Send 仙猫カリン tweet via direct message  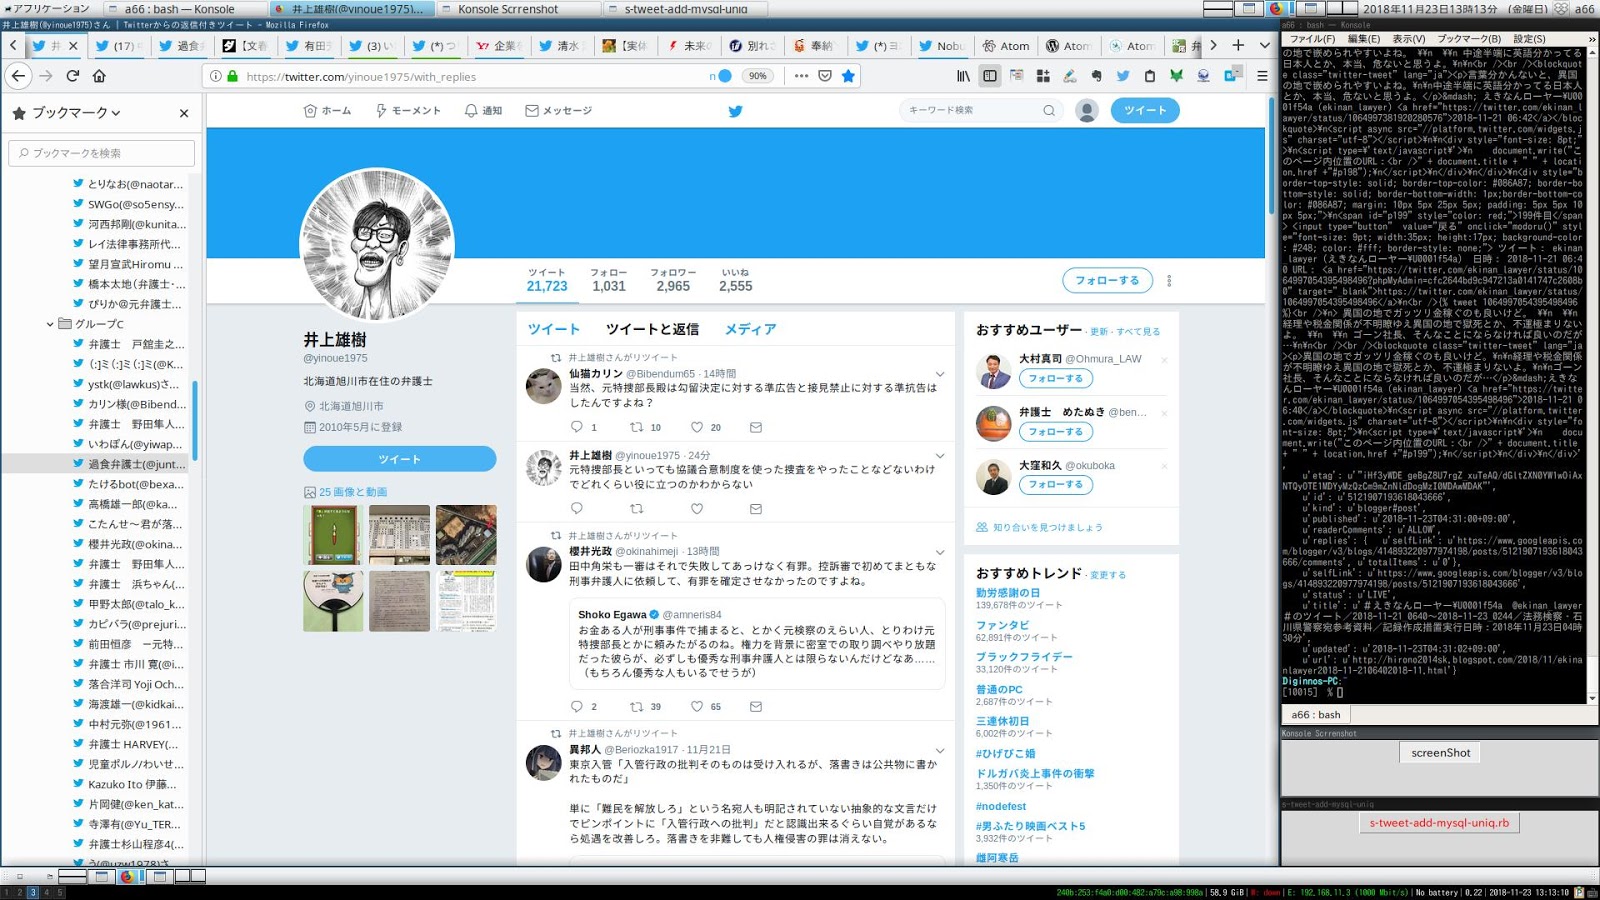tap(756, 427)
